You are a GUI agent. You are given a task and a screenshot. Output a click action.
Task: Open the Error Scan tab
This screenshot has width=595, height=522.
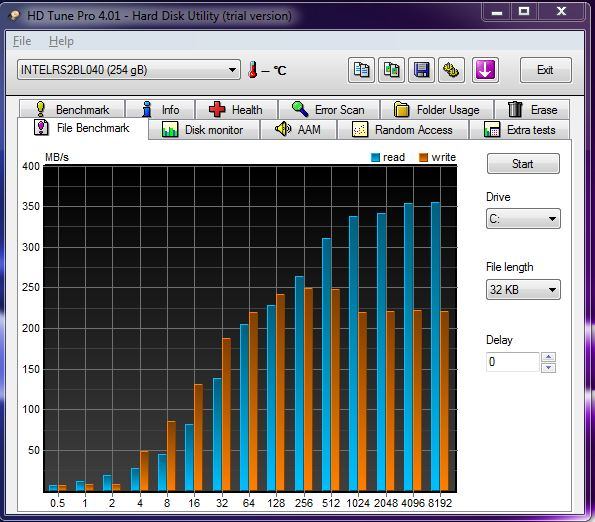coord(329,110)
